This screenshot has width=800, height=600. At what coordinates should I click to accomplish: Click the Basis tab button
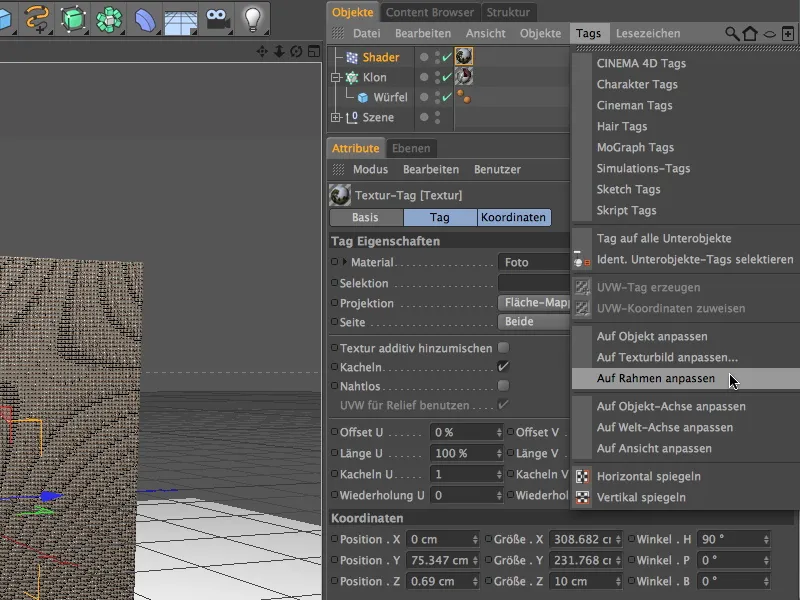366,217
